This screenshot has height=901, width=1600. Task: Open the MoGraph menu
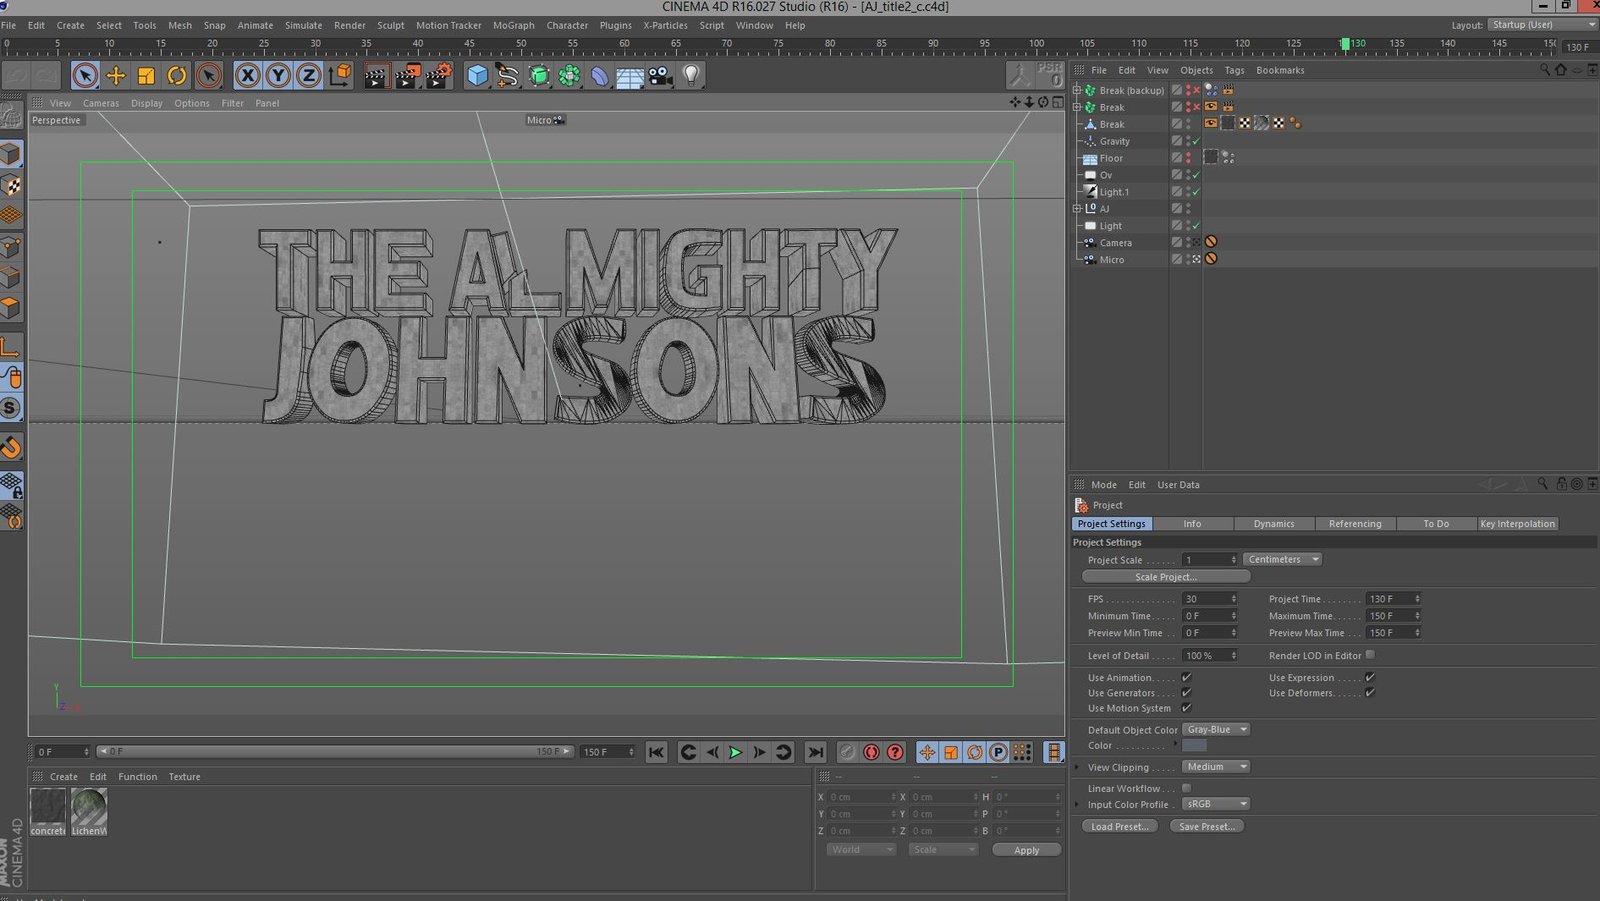(513, 25)
